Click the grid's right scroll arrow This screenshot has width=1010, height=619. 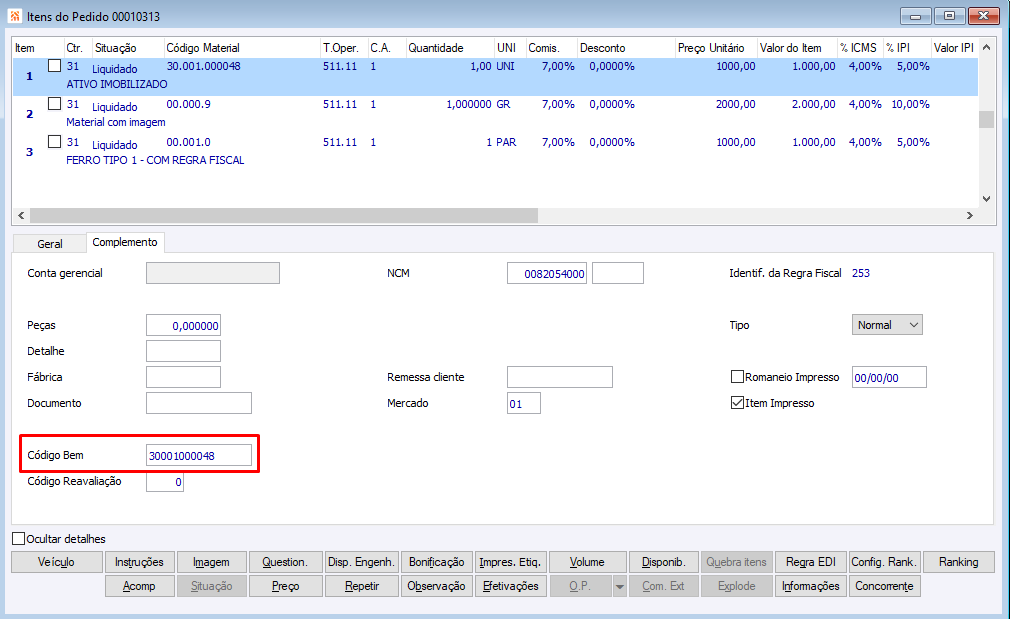point(970,215)
